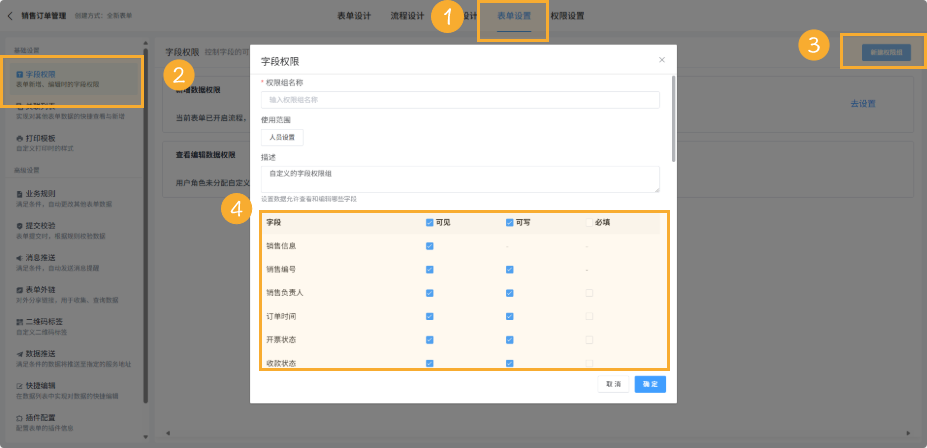Click the dialog's vertical scrollbar thumb
Image resolution: width=927 pixels, height=448 pixels.
[673, 118]
